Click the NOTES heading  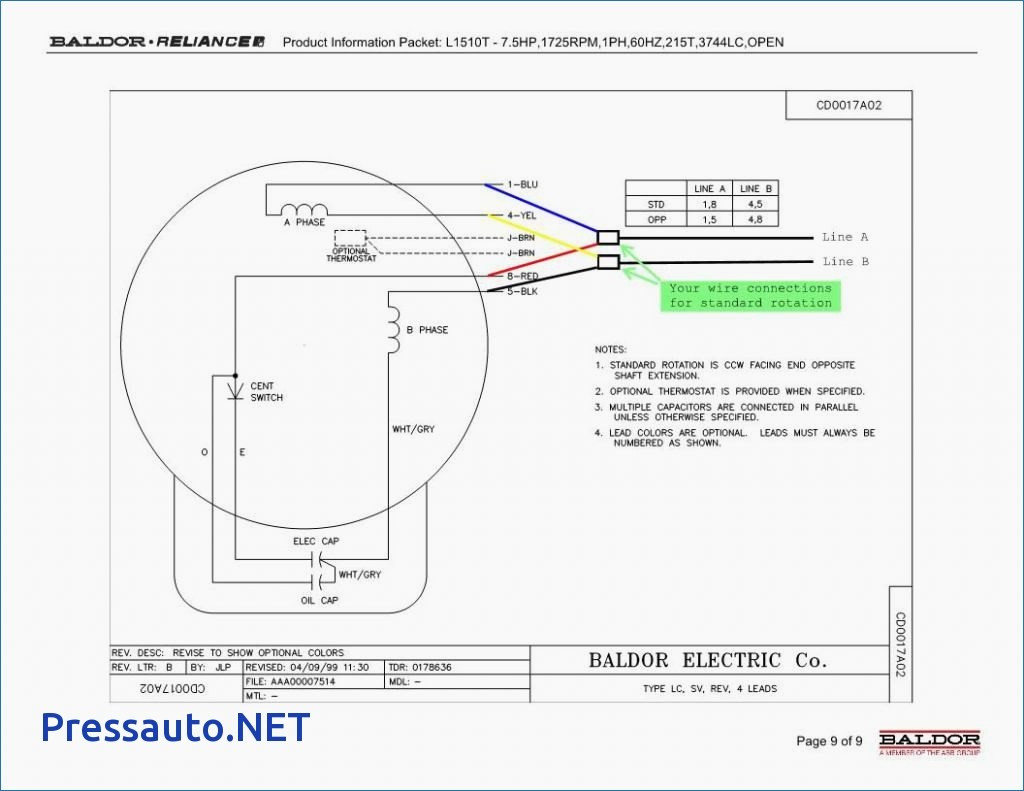click(610, 349)
